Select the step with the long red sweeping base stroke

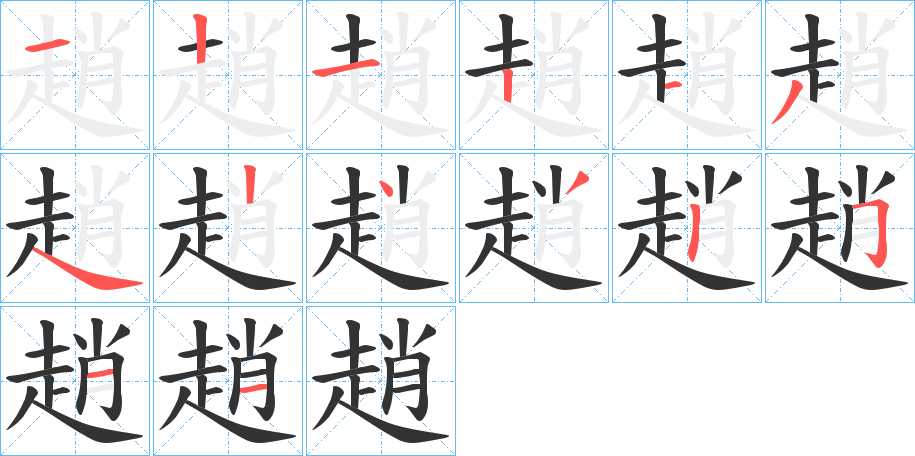coord(75,228)
